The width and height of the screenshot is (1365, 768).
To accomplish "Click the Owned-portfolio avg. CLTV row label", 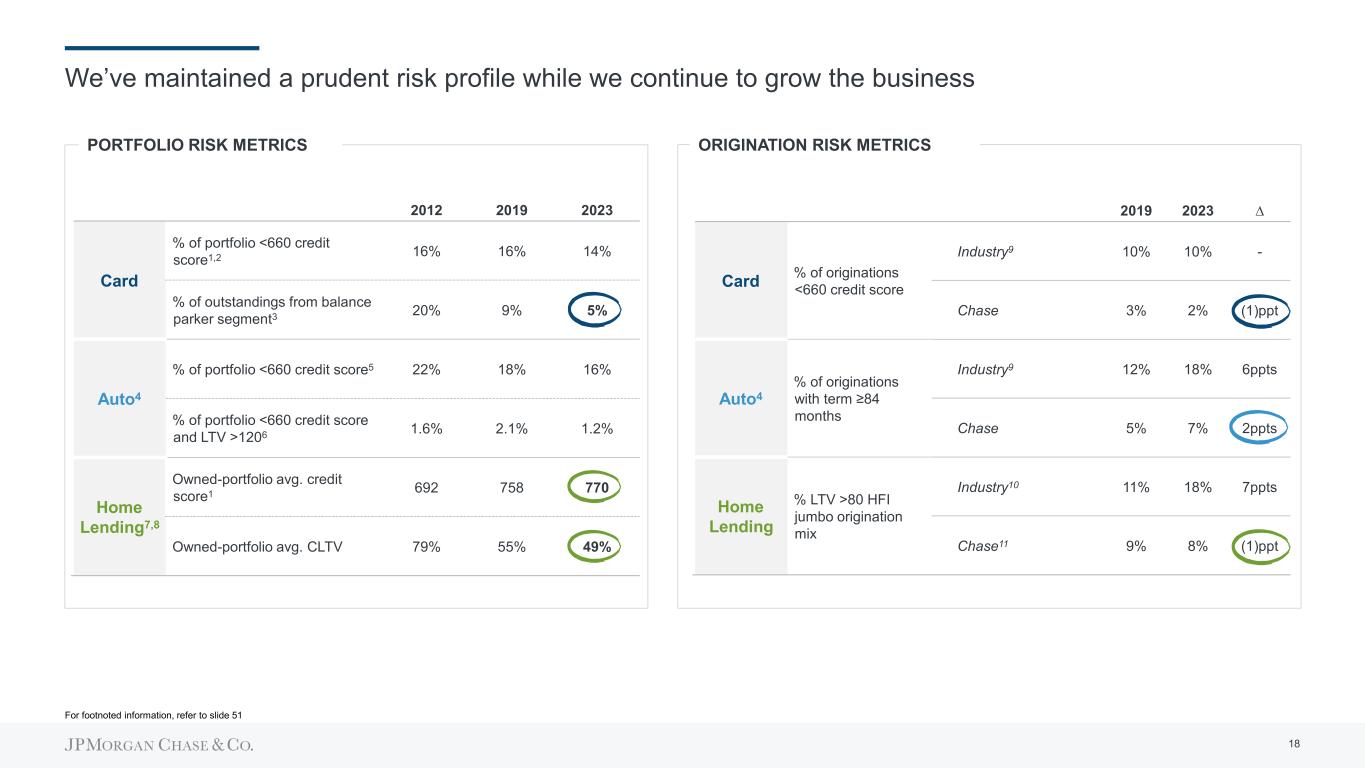I will [258, 546].
